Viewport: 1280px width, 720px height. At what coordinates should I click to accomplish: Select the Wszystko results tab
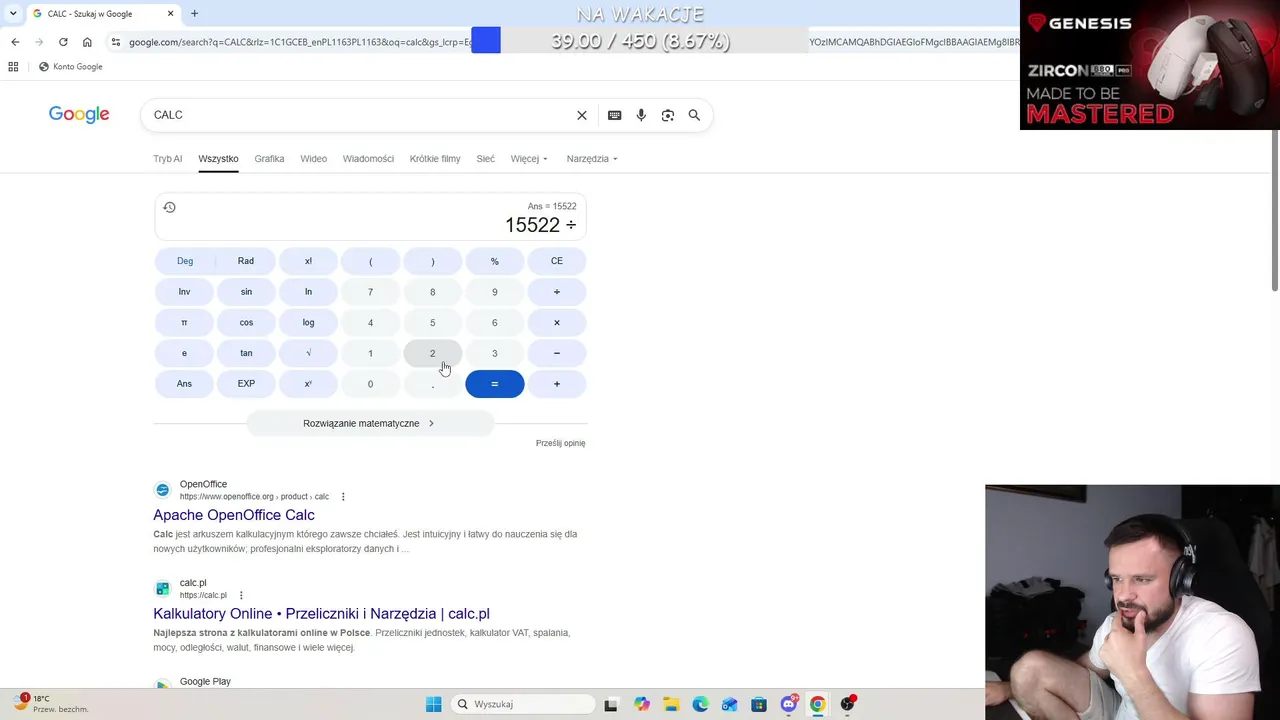point(218,159)
